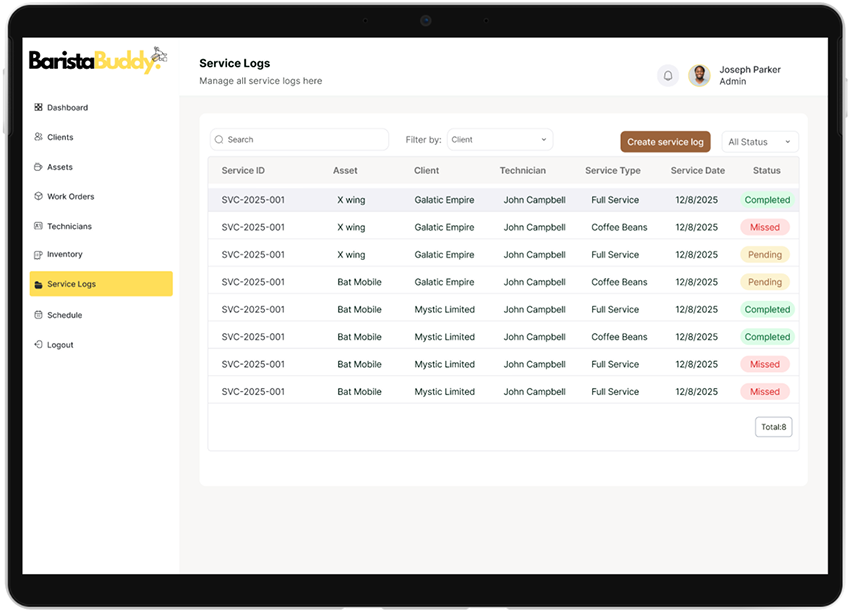Click the Inventory icon
Image resolution: width=849 pixels, height=613 pixels.
click(x=36, y=254)
